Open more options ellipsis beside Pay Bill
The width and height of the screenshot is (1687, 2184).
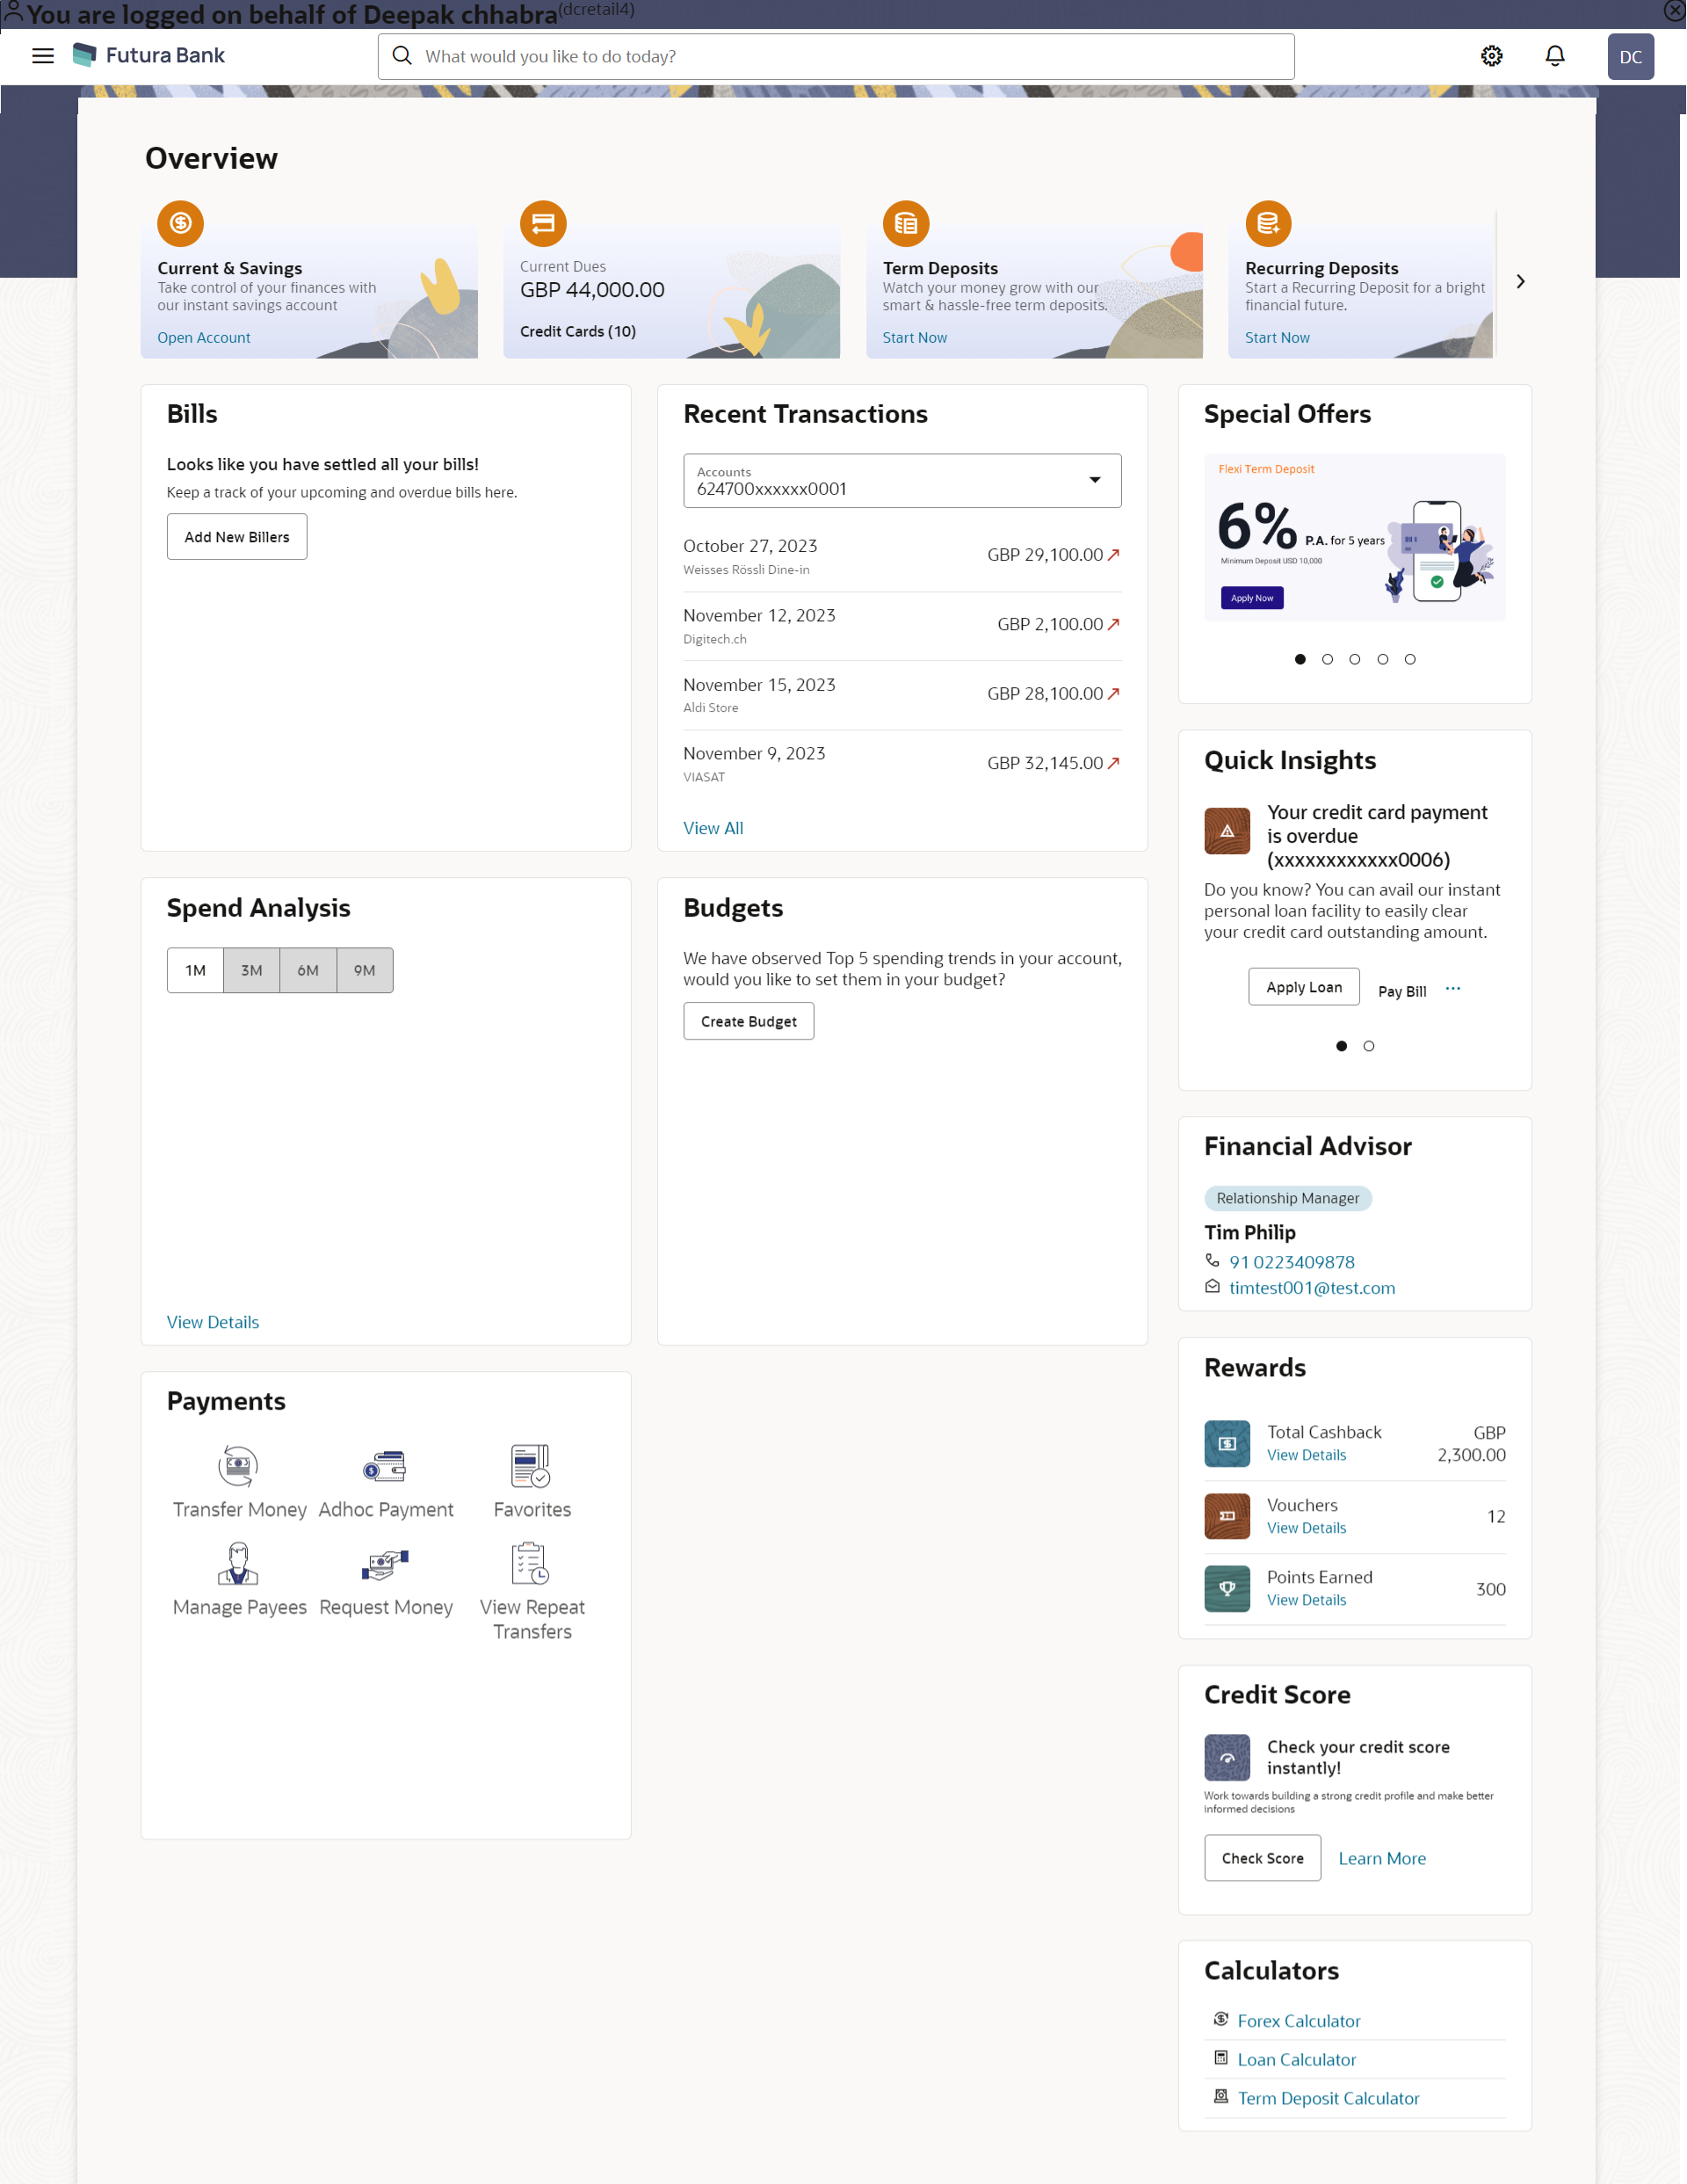point(1453,989)
